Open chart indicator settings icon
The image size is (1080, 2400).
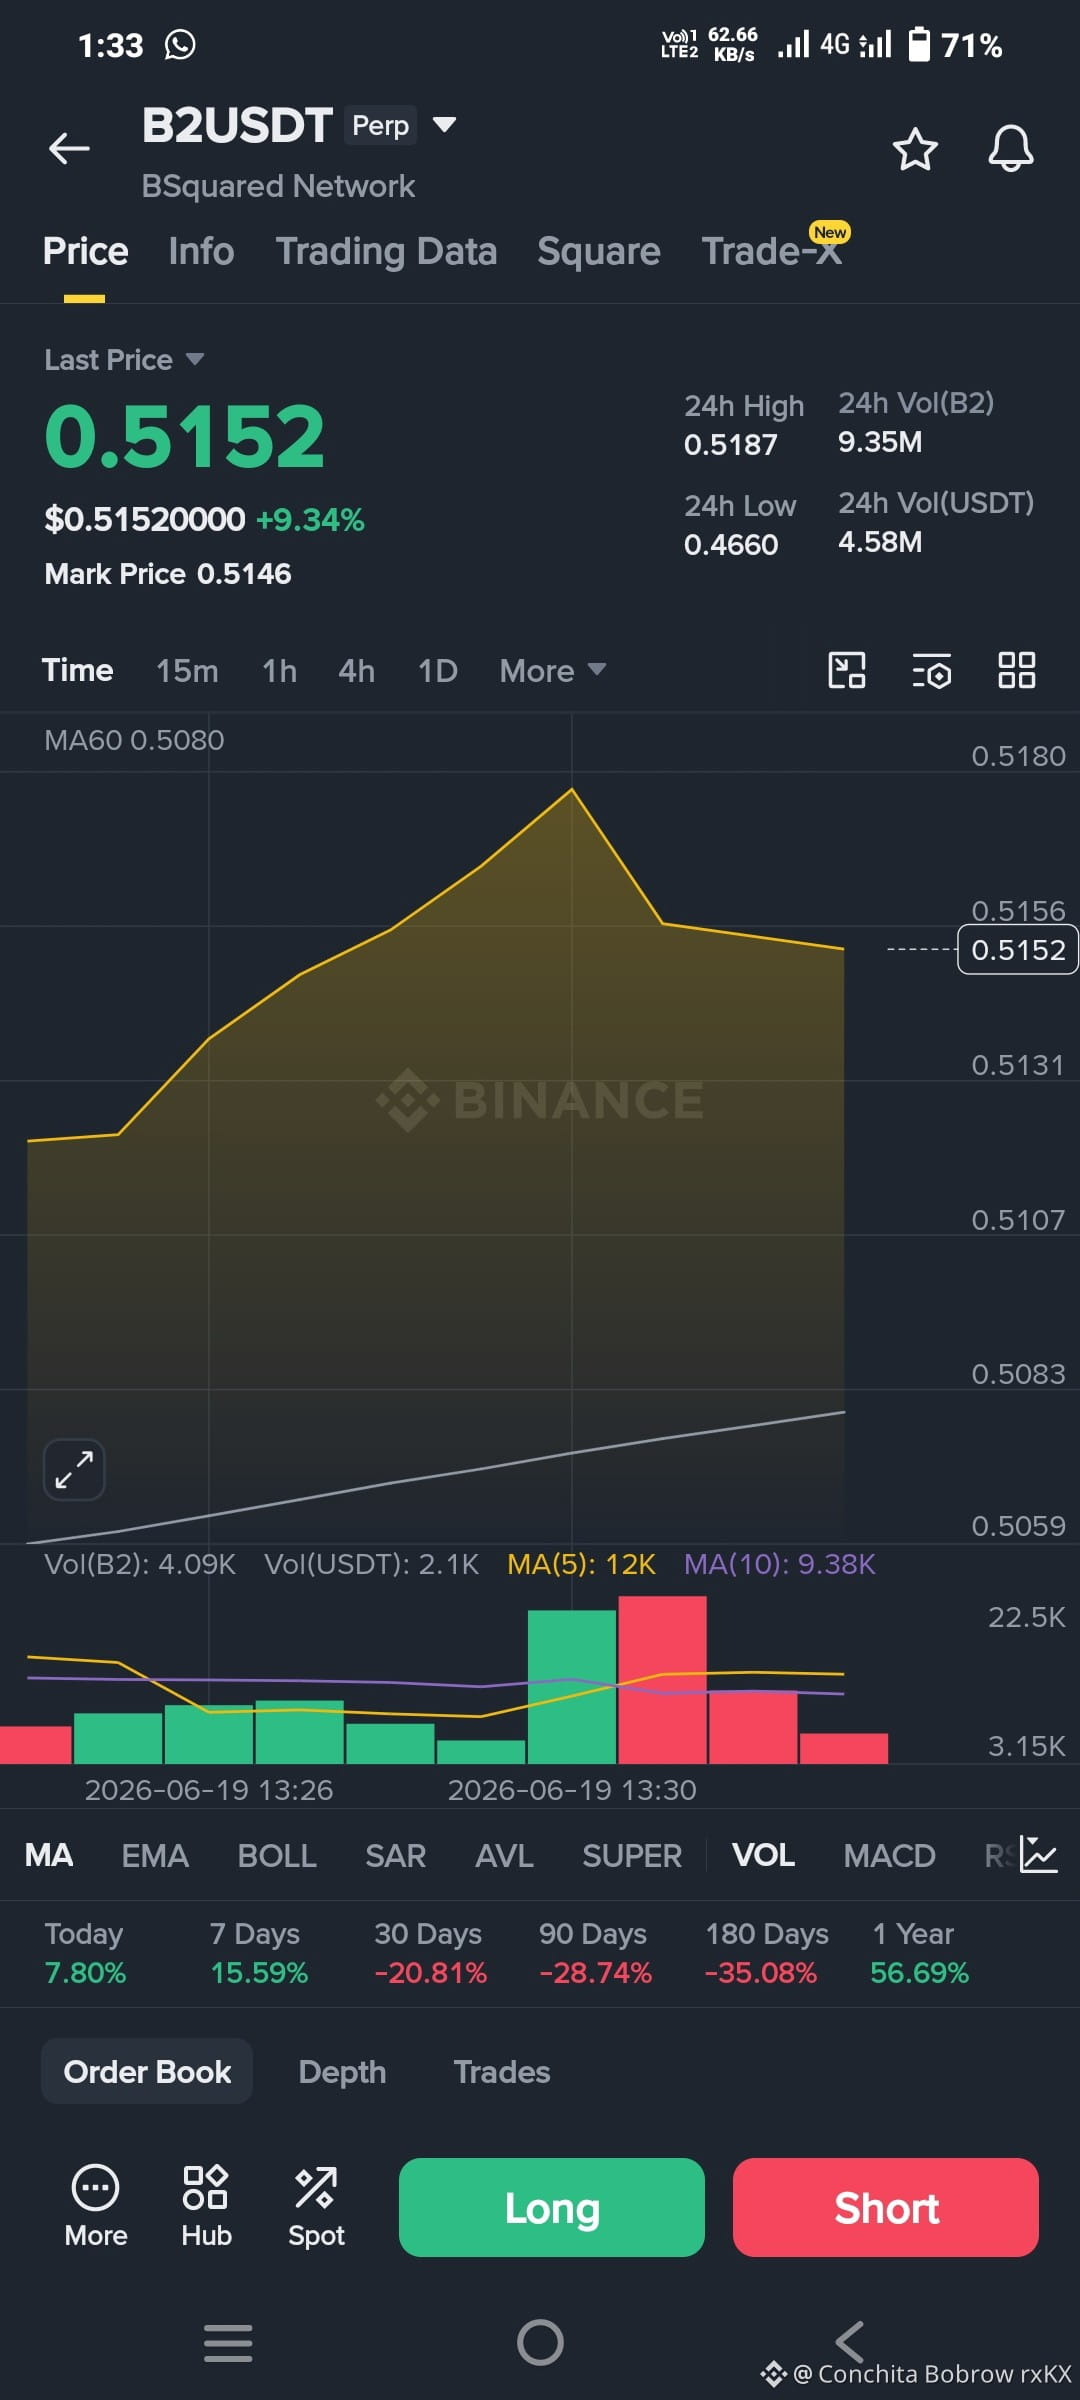[x=932, y=670]
